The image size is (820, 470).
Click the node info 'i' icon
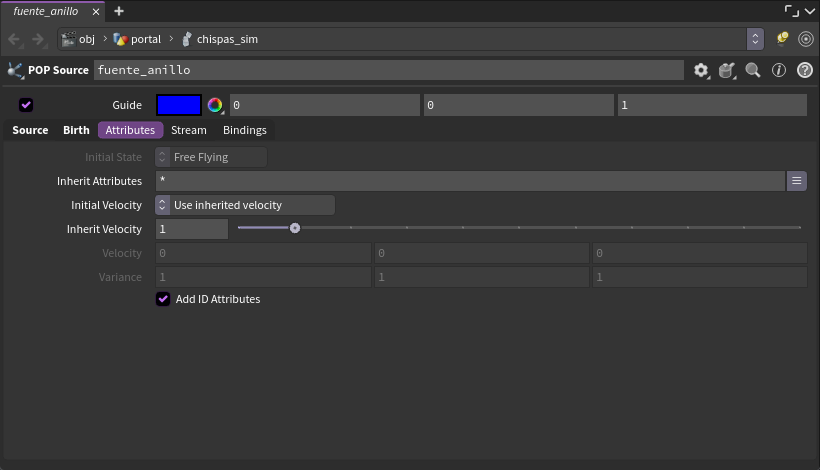(x=779, y=70)
